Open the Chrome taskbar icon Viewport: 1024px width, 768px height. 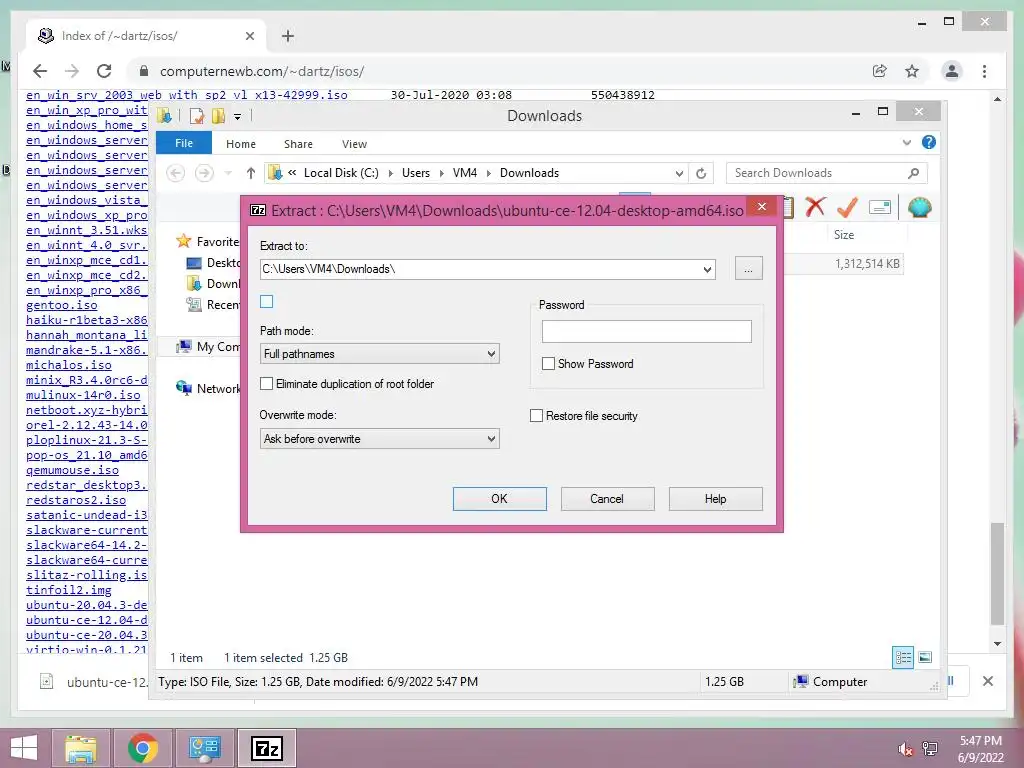coord(143,748)
